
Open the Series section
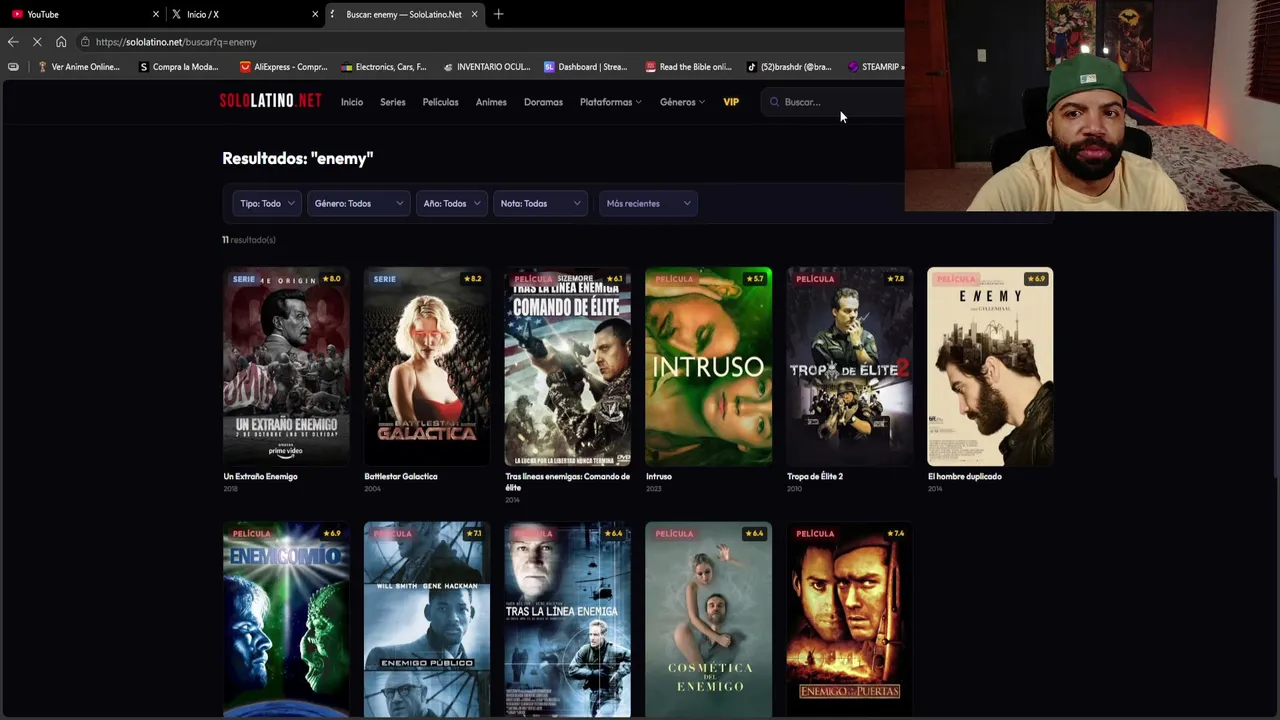coord(393,102)
